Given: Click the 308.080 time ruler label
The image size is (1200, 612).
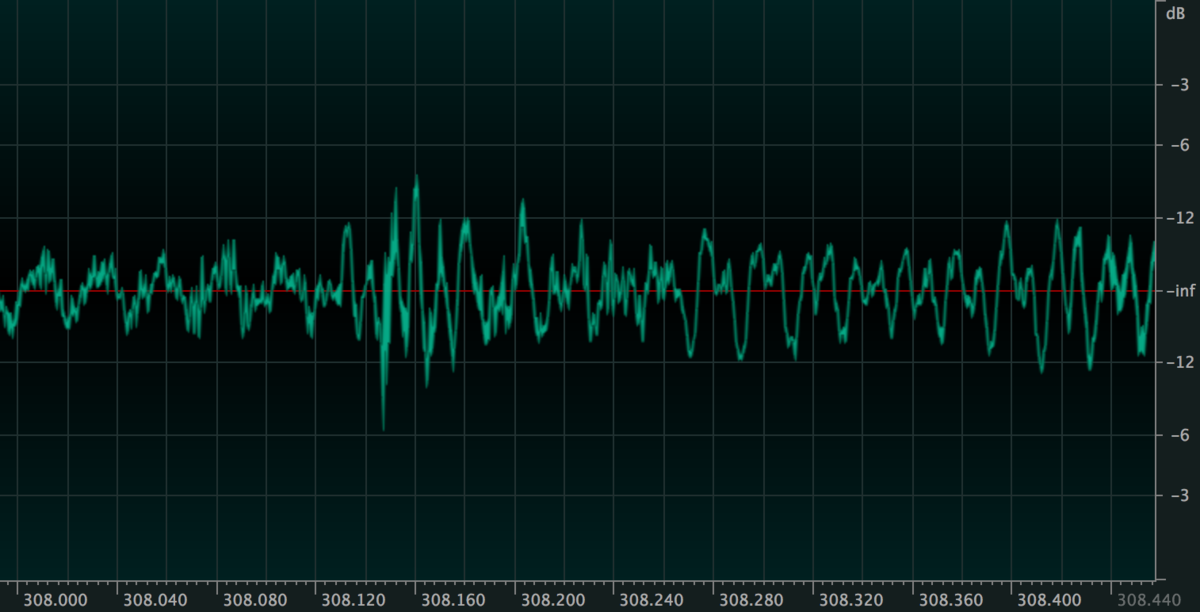Looking at the screenshot, I should click(x=256, y=600).
